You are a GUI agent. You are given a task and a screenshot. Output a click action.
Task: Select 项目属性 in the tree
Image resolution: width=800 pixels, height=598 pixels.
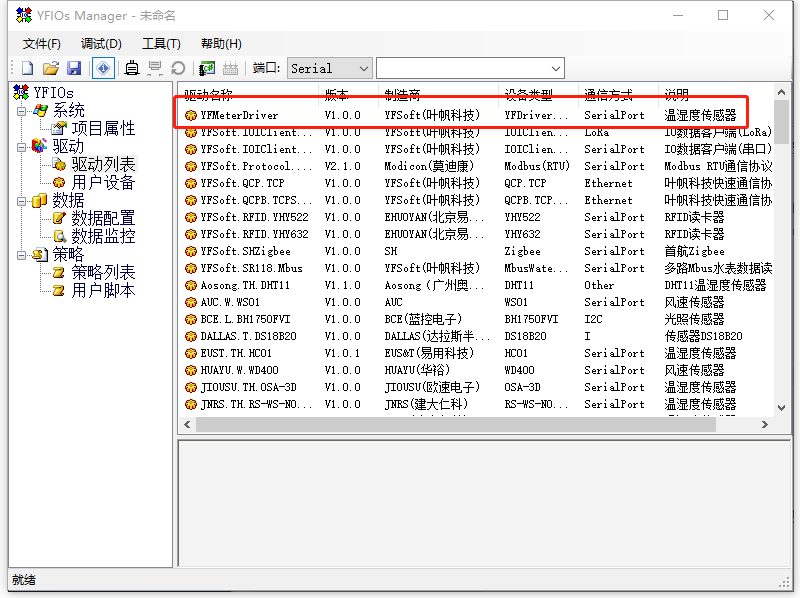(103, 128)
